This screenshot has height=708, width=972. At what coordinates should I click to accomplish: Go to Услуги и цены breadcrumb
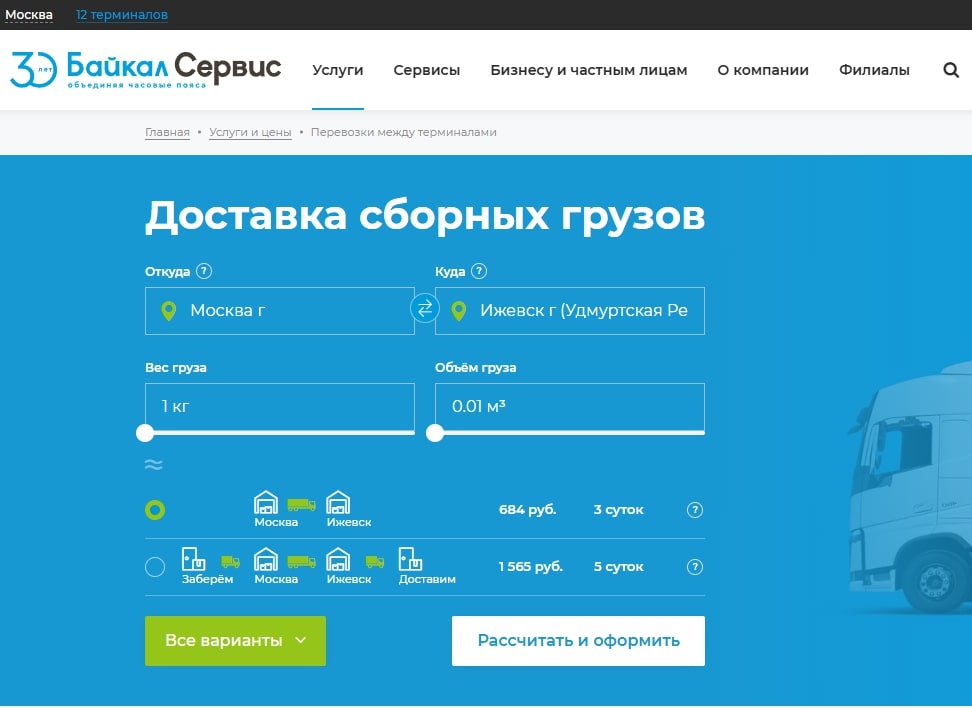250,132
